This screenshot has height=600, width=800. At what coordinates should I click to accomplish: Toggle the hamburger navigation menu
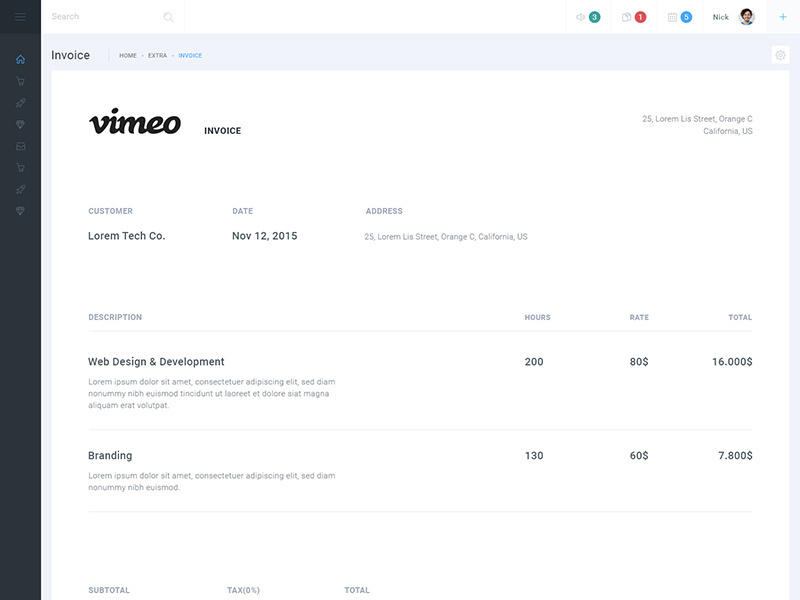pyautogui.click(x=20, y=16)
